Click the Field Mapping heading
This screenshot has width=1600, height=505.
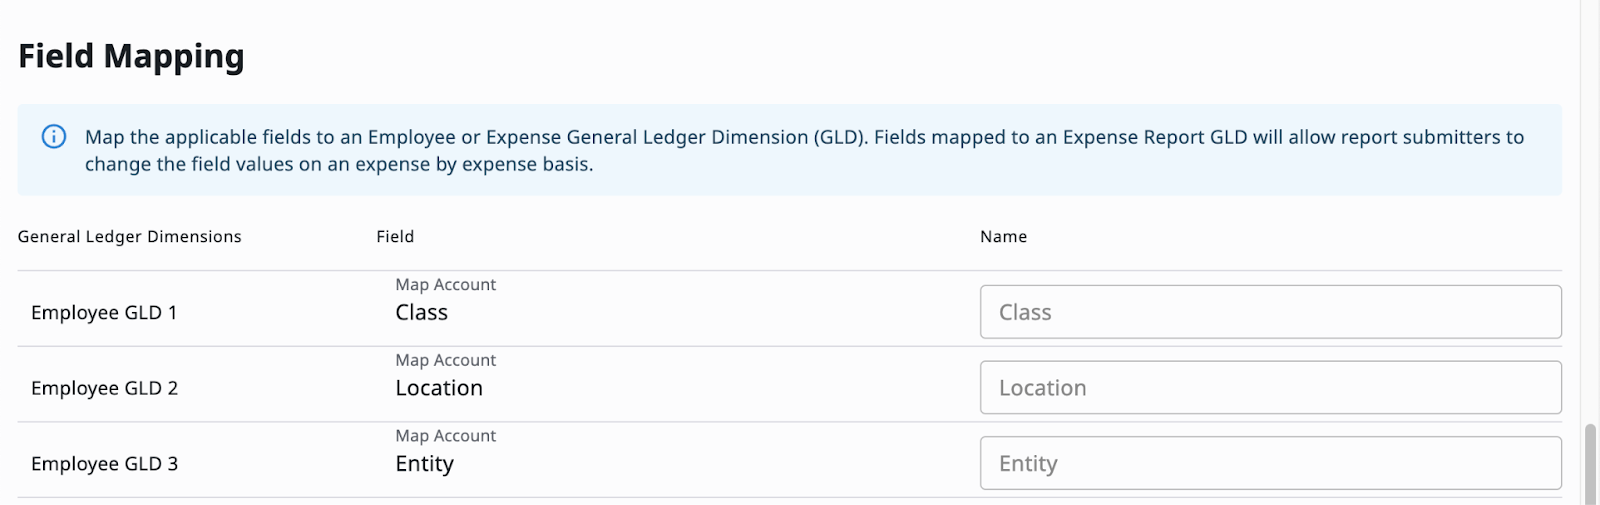(131, 57)
